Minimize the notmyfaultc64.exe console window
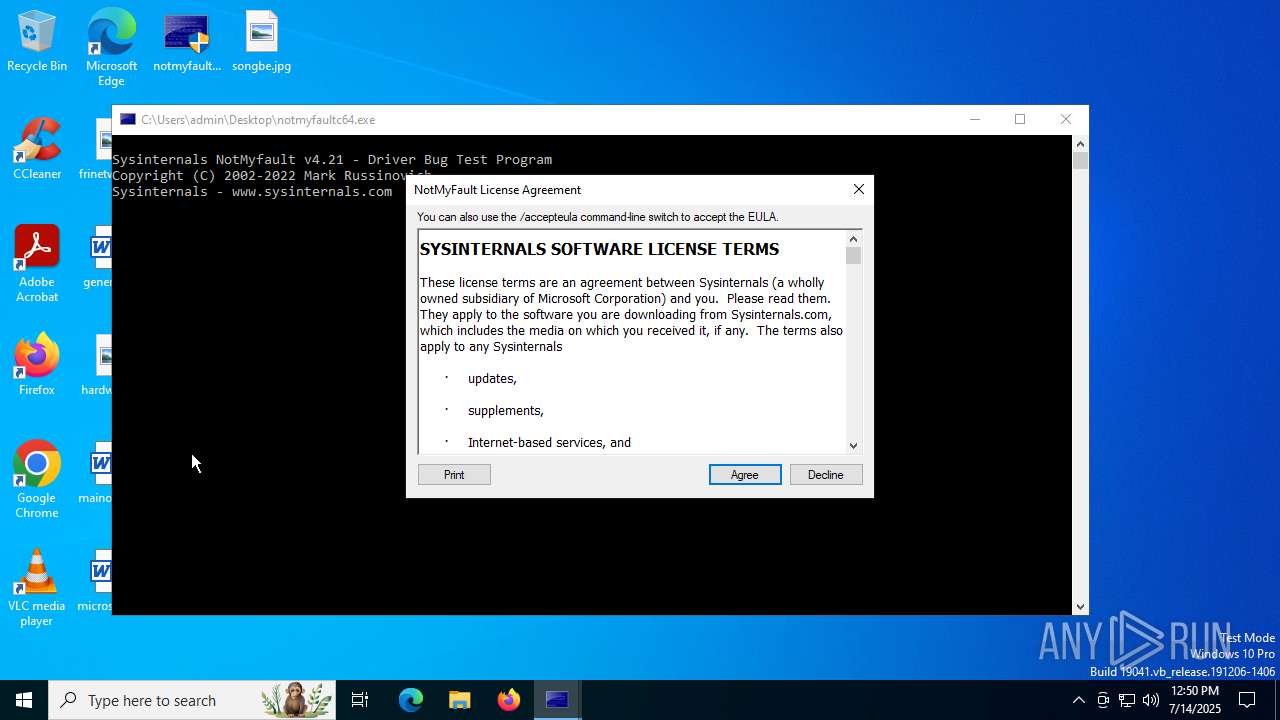Screen dimensions: 1280x720 tap(975, 119)
